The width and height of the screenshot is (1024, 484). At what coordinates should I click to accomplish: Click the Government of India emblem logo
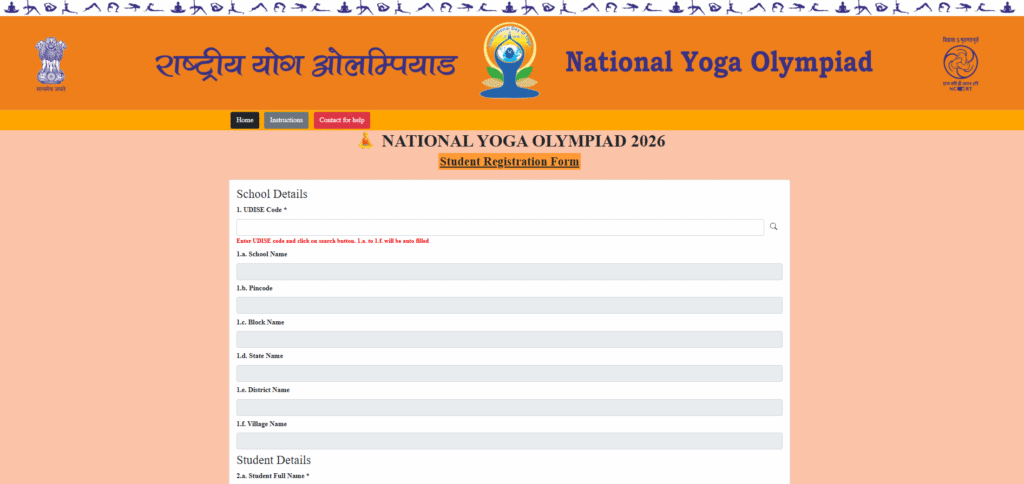51,63
